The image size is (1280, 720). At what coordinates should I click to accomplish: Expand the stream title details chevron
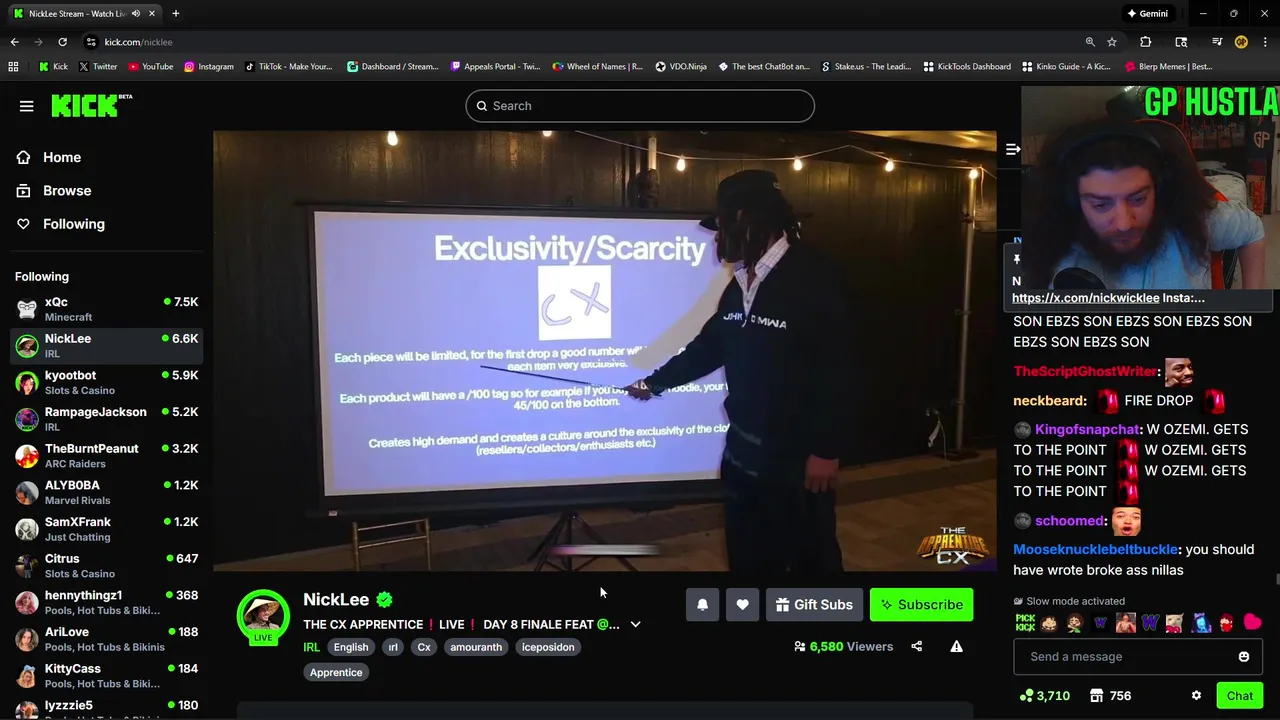pos(635,625)
